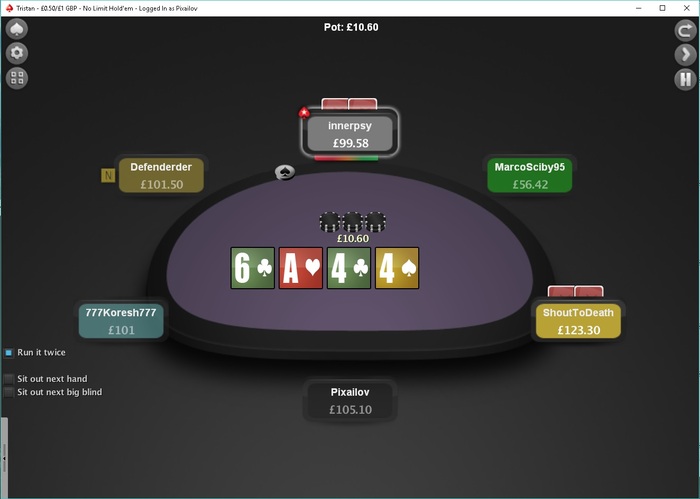Screen dimensions: 700x499
Task: Toggle the Run it twice checkbox
Action: pos(8,353)
